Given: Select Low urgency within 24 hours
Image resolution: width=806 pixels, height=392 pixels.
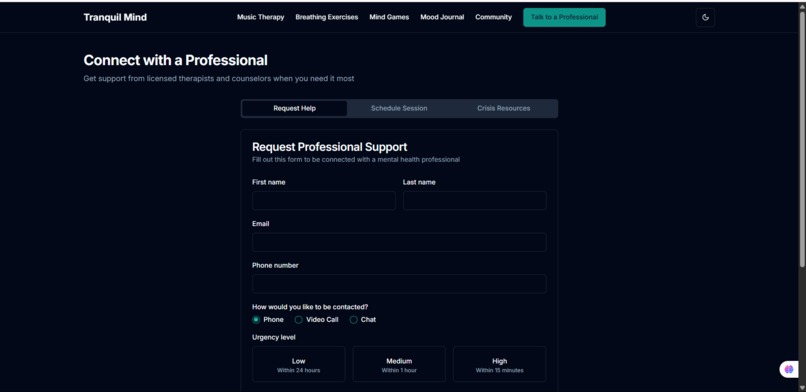Looking at the screenshot, I should click(299, 364).
